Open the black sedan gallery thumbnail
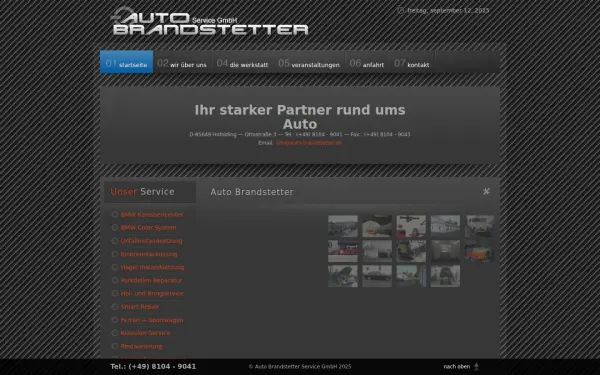Viewport: 600px width, 375px height. pyautogui.click(x=377, y=276)
